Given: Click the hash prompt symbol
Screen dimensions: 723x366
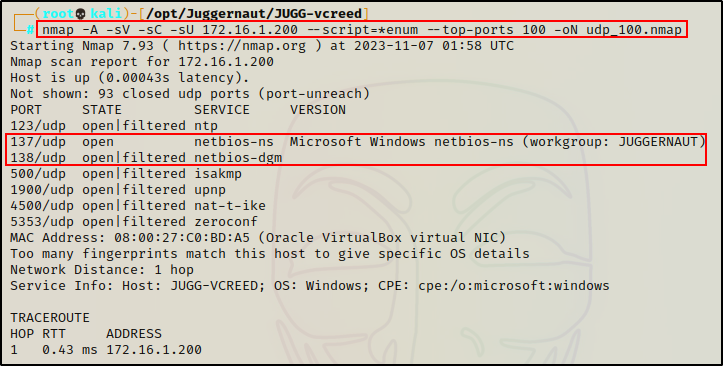Looking at the screenshot, I should (30, 30).
